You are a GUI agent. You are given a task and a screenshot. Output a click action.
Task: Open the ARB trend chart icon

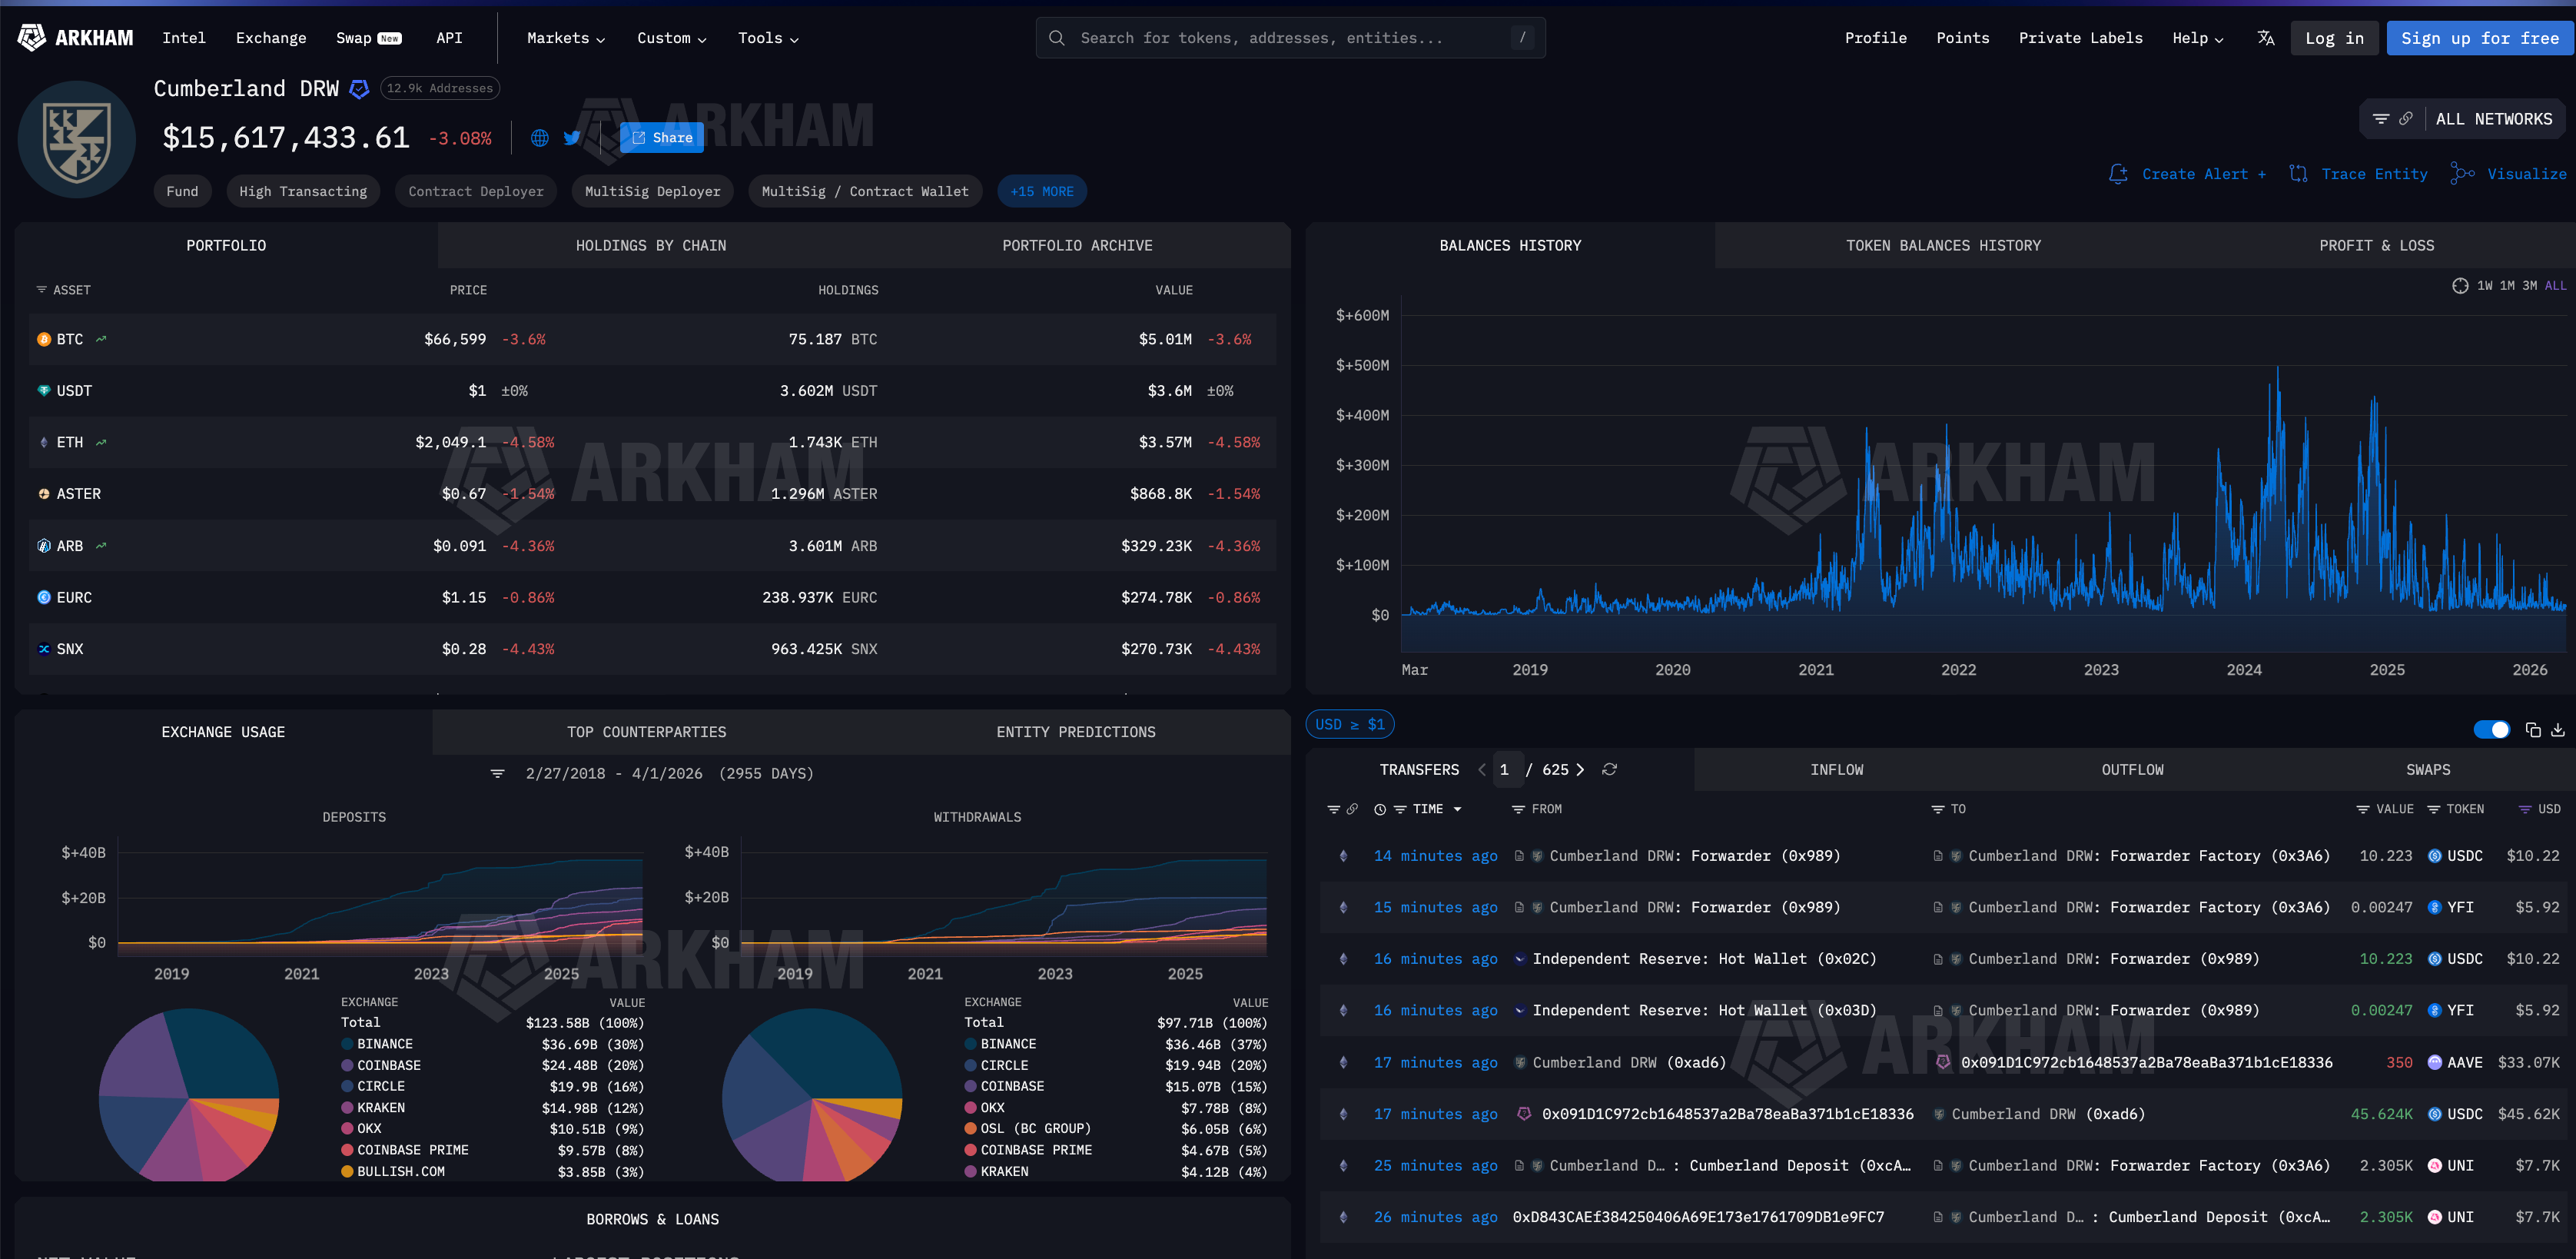click(x=101, y=546)
